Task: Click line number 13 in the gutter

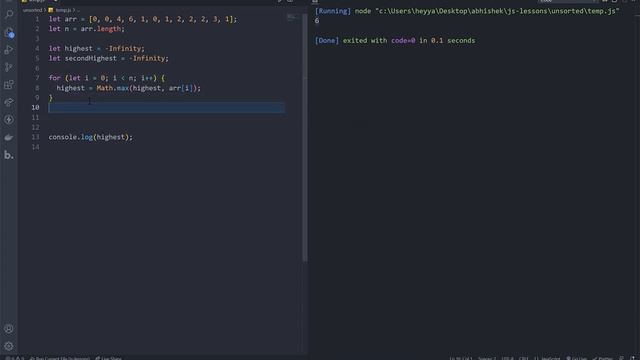Action: coord(36,137)
